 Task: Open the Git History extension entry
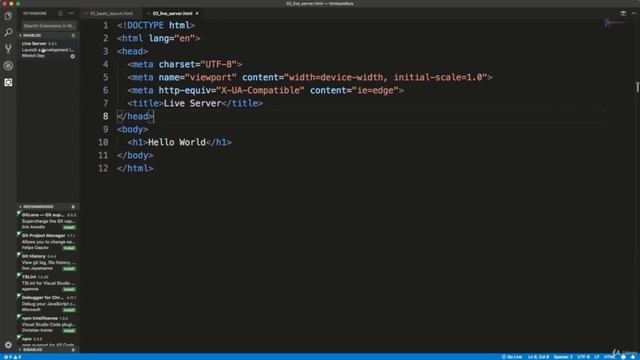48,262
